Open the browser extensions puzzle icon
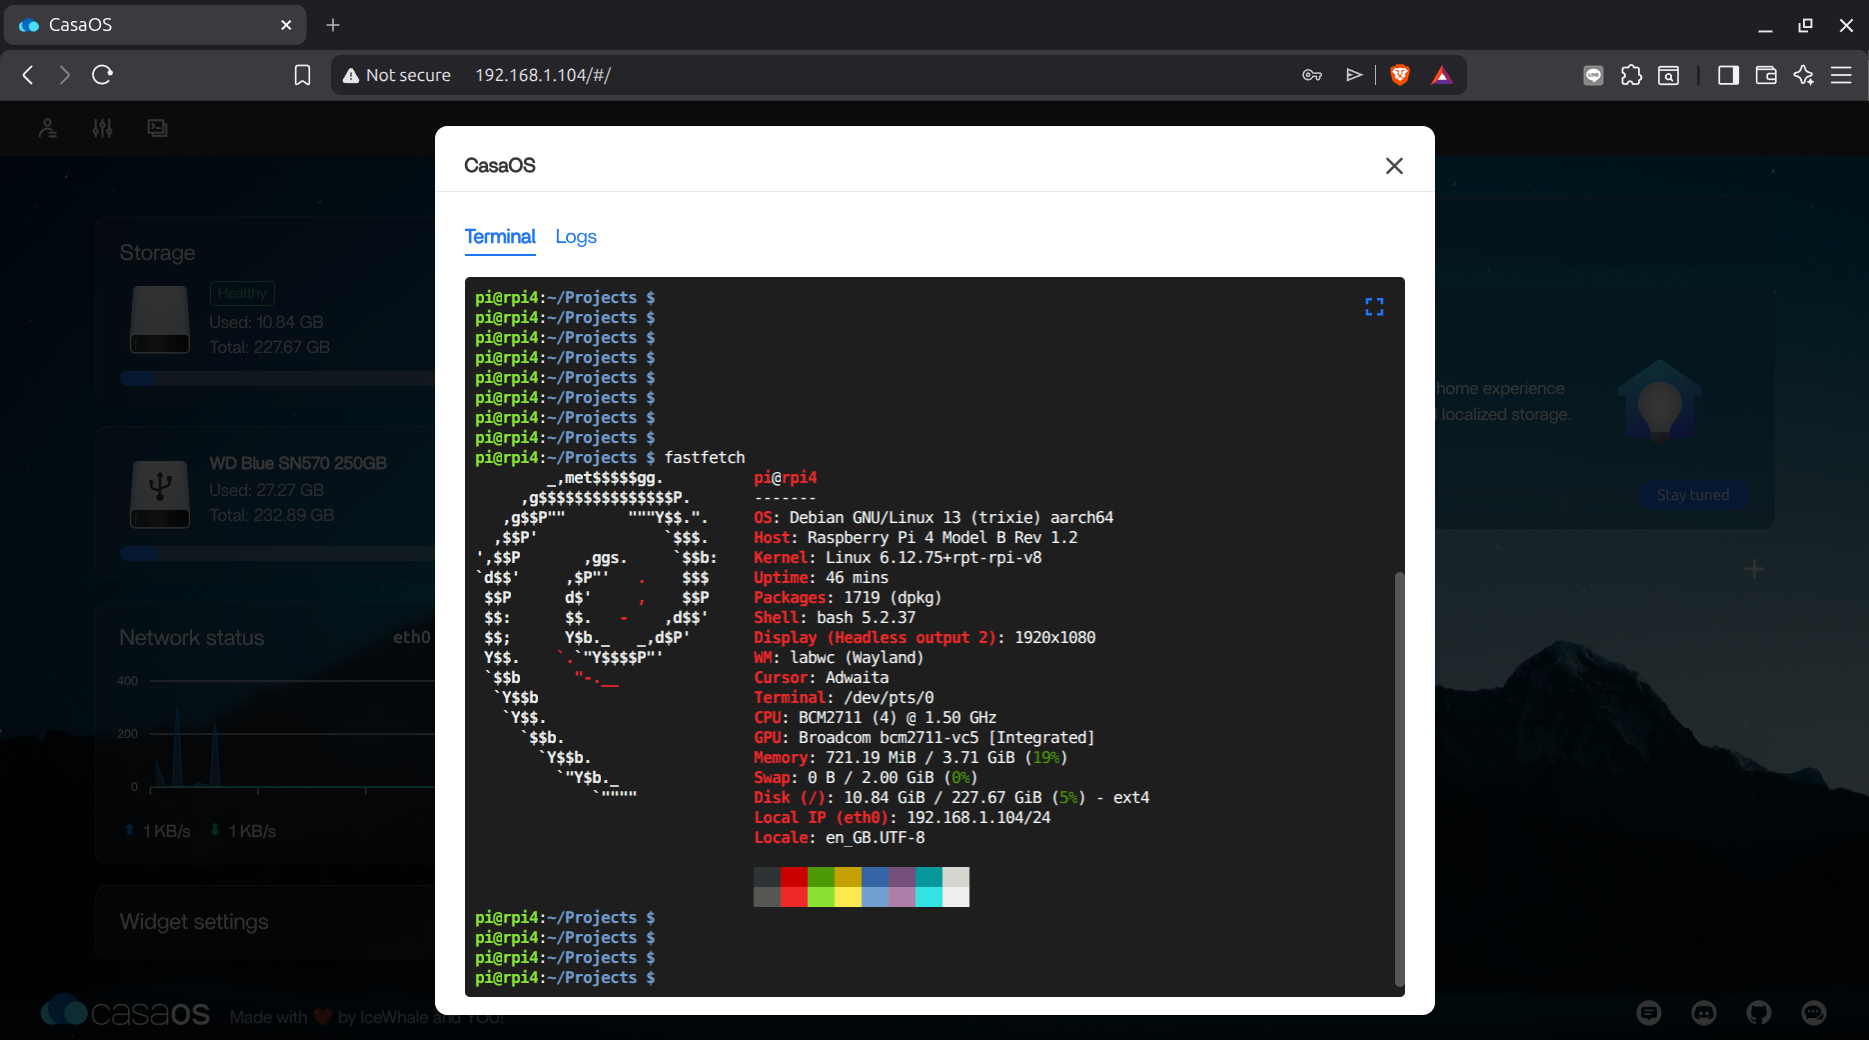Image resolution: width=1869 pixels, height=1040 pixels. pos(1631,75)
